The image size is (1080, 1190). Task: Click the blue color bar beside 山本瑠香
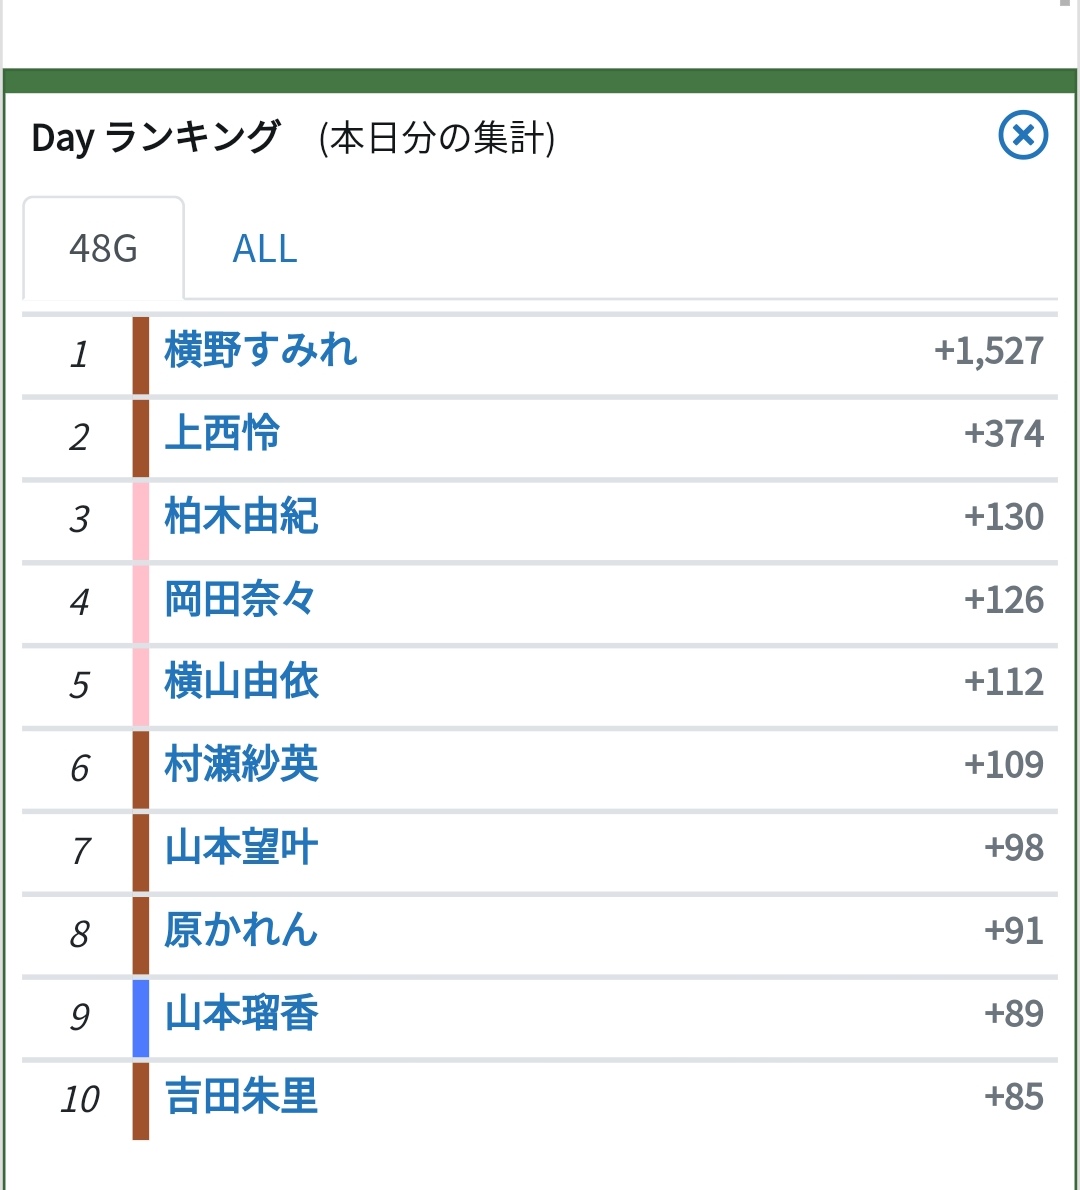pos(141,1017)
